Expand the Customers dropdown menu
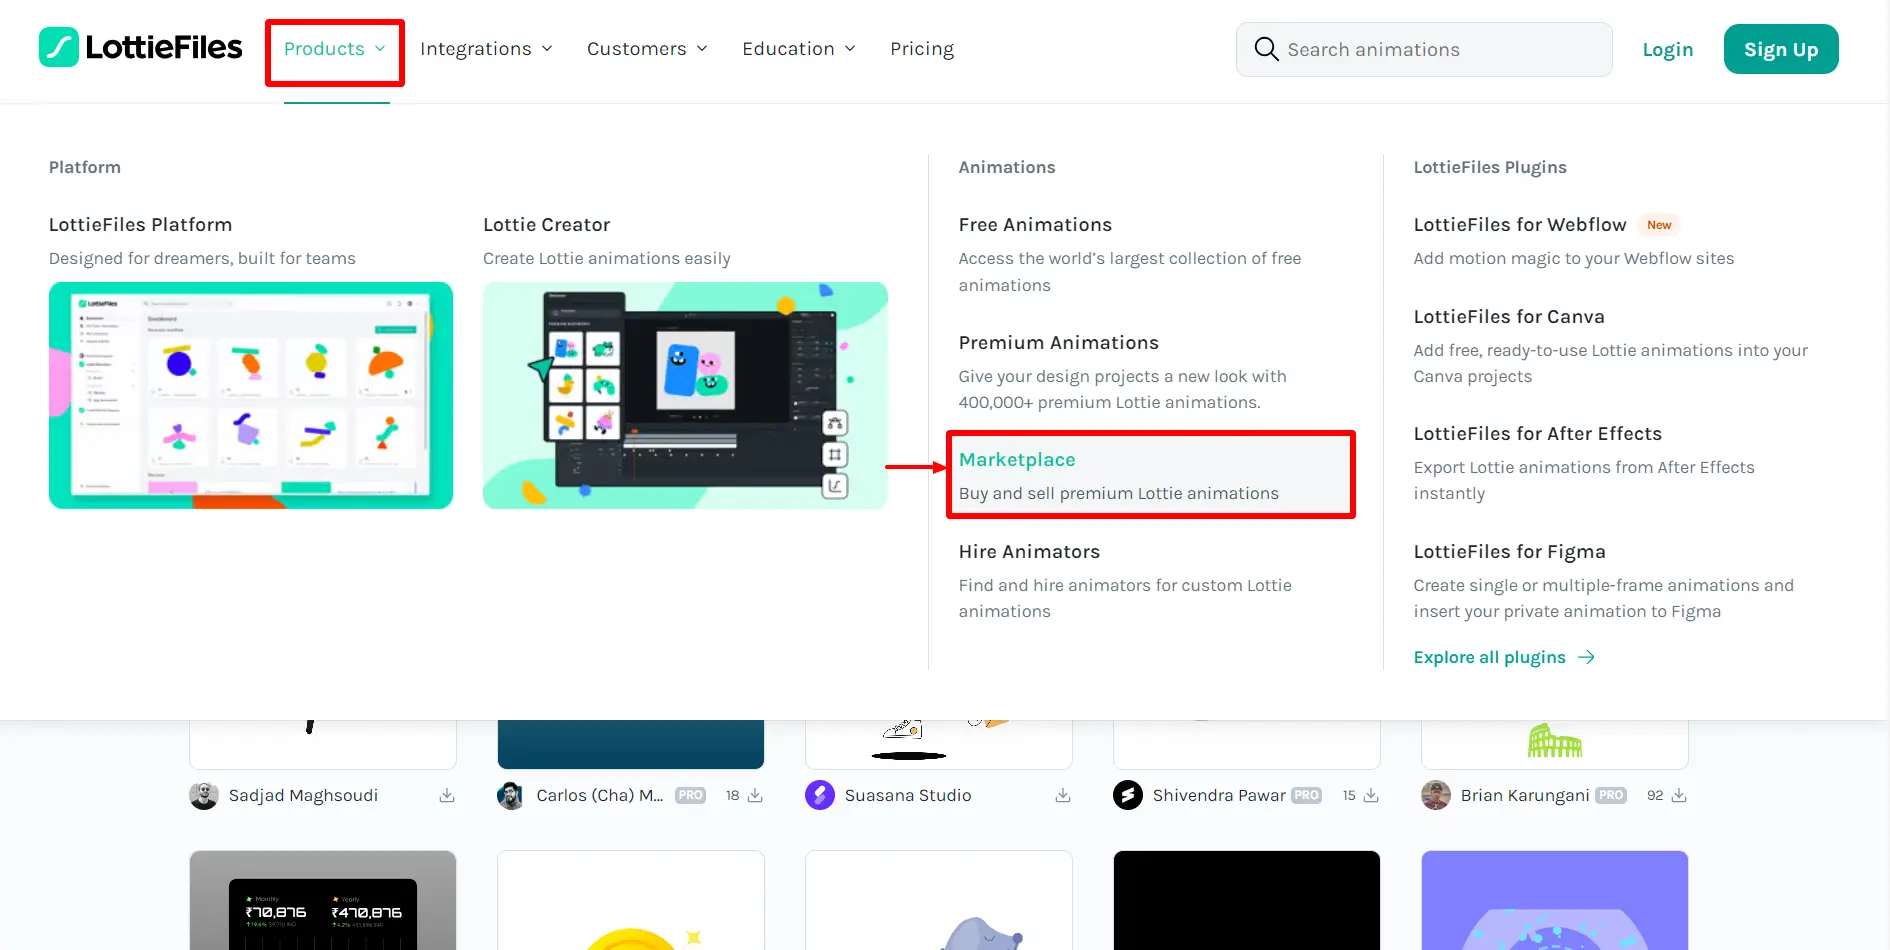Viewport: 1890px width, 950px height. point(647,49)
